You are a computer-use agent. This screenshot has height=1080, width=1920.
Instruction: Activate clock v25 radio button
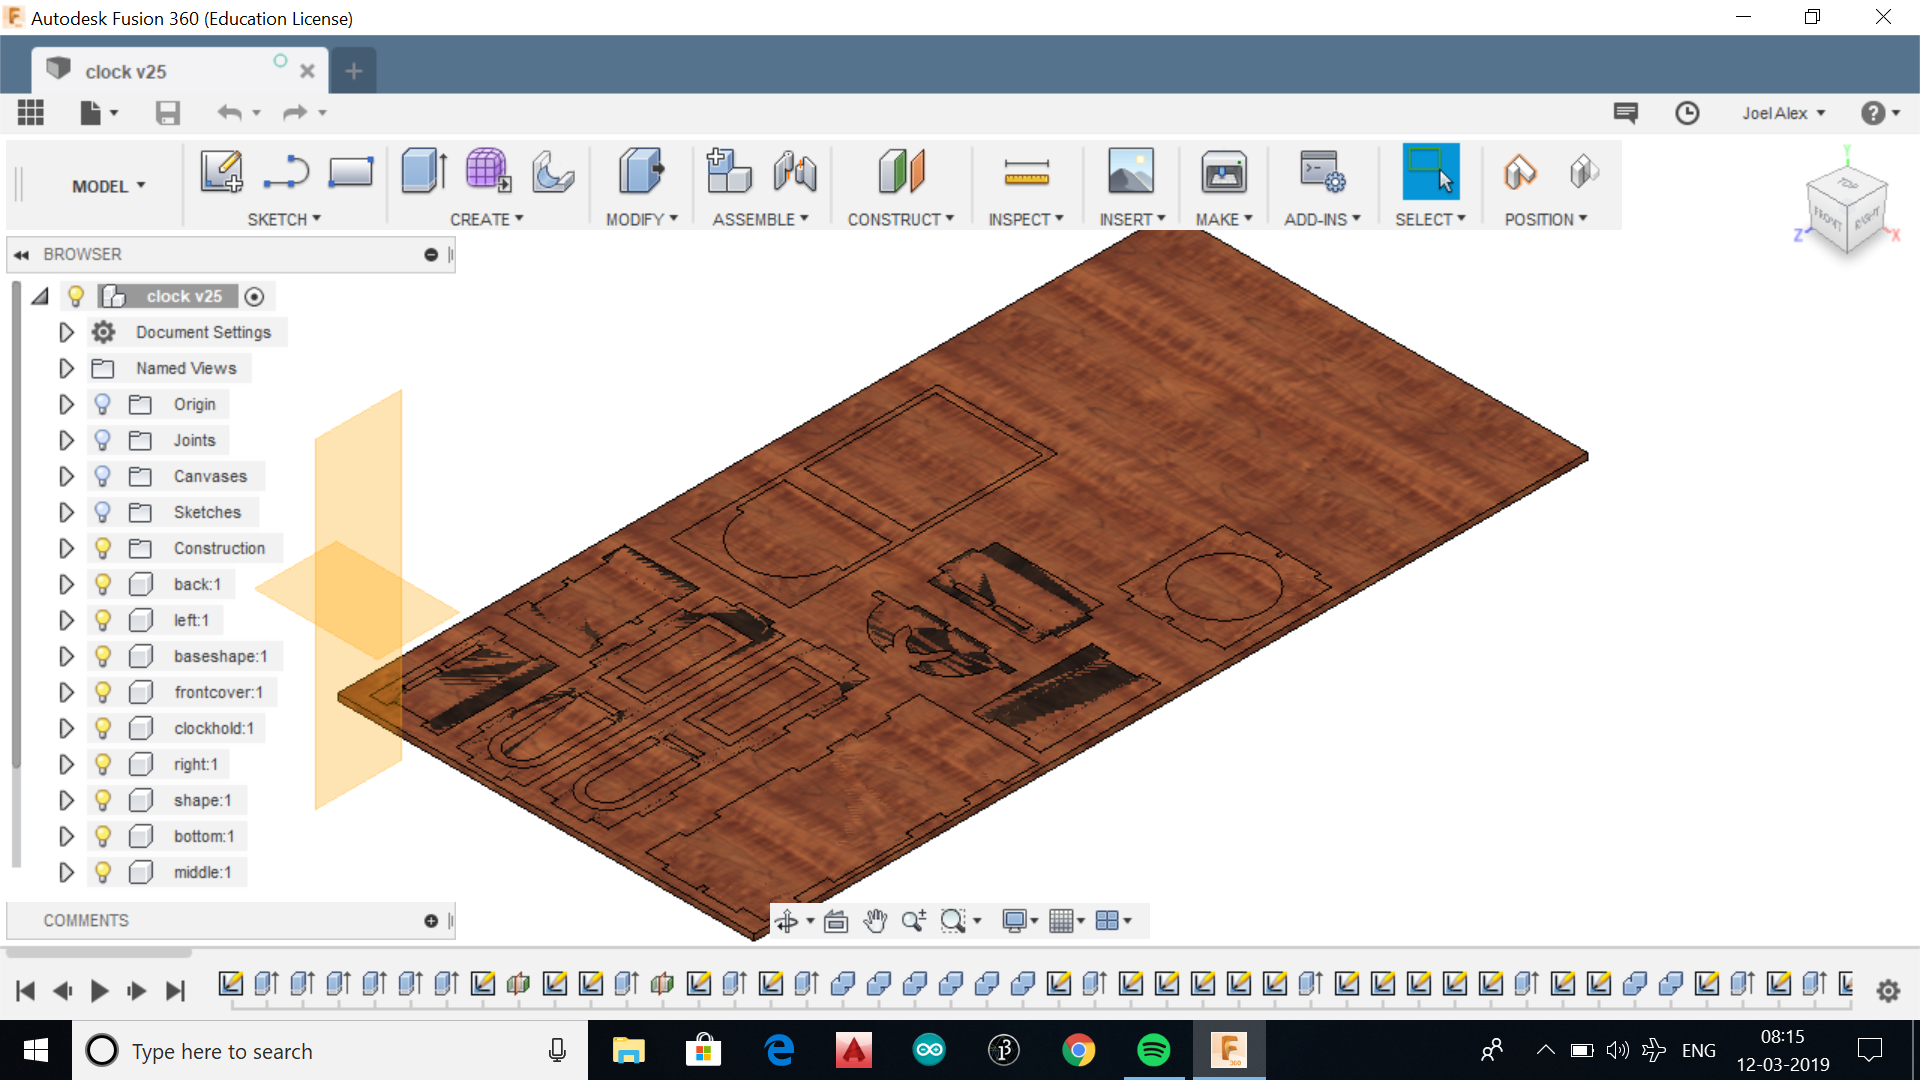tap(254, 297)
